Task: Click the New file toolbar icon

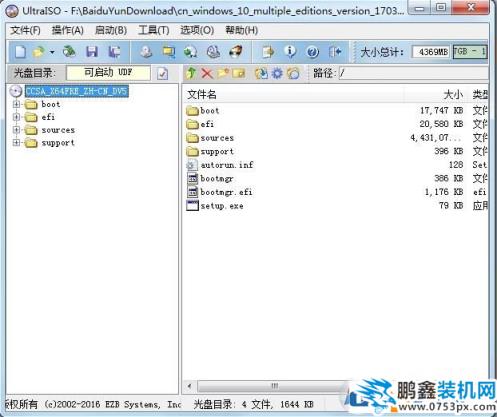Action: 20,52
